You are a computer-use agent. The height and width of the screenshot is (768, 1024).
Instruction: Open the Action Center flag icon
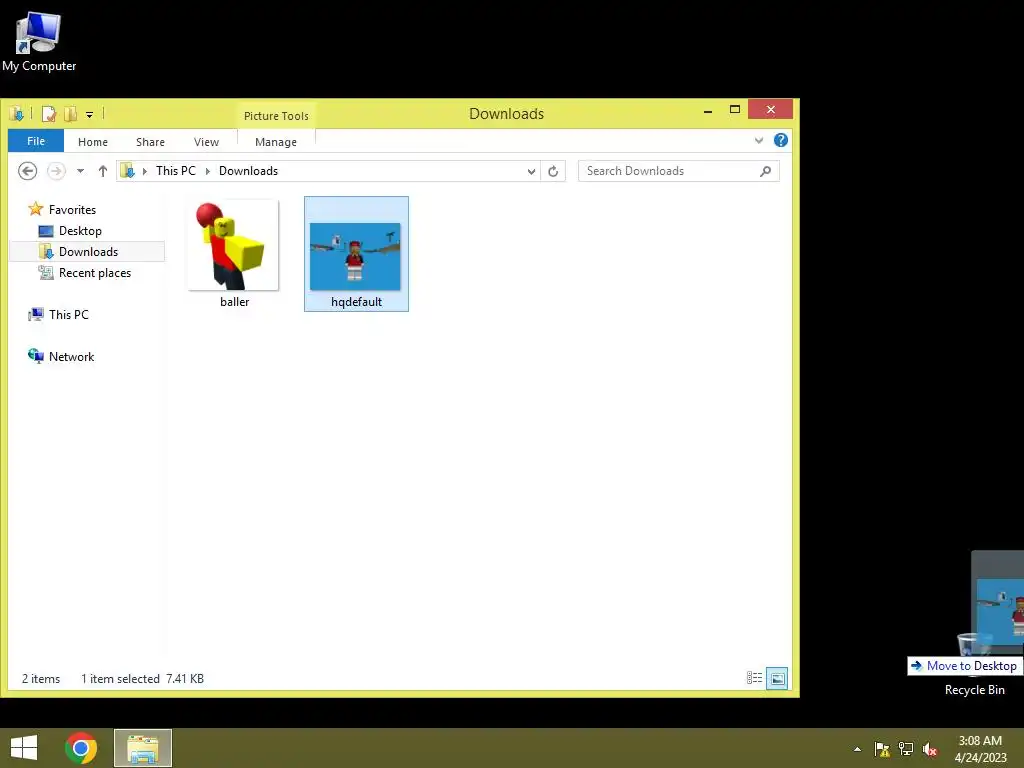882,749
